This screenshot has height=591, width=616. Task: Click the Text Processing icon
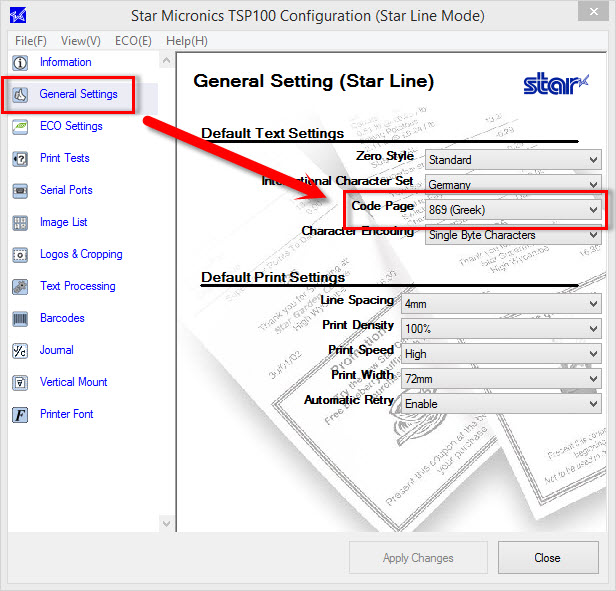pos(20,287)
